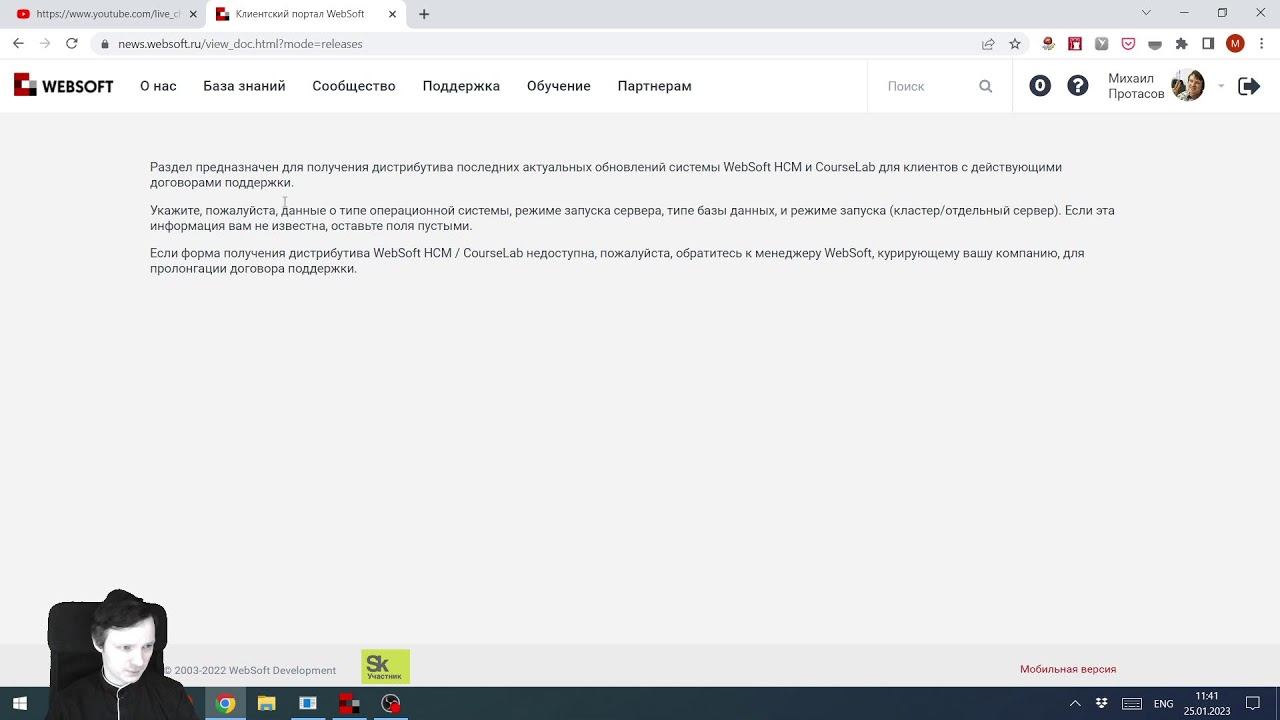Screen dimensions: 1280x720
Task: Focus the Поиск search field
Action: coord(928,86)
